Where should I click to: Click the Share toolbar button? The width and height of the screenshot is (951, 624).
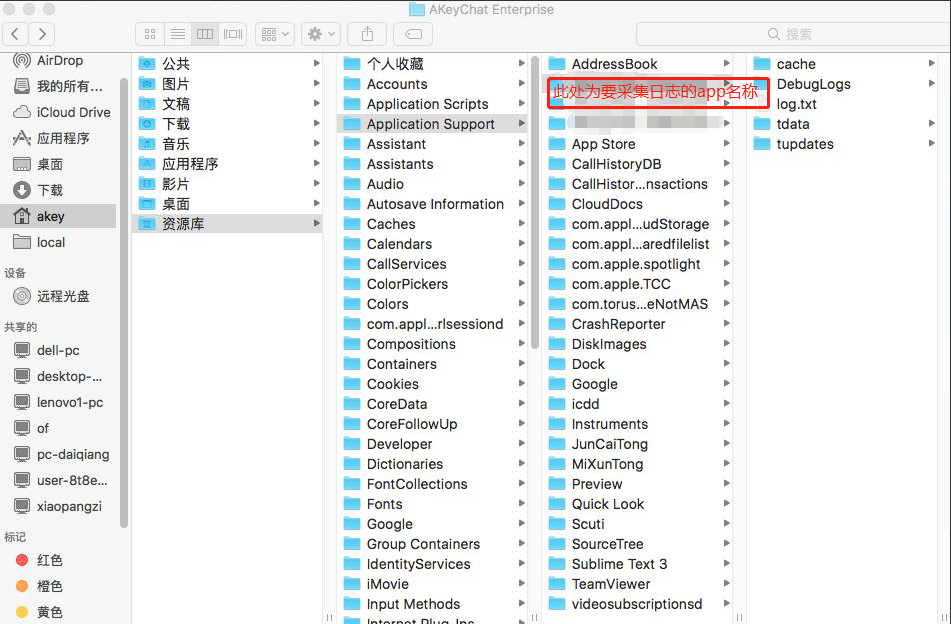[366, 34]
